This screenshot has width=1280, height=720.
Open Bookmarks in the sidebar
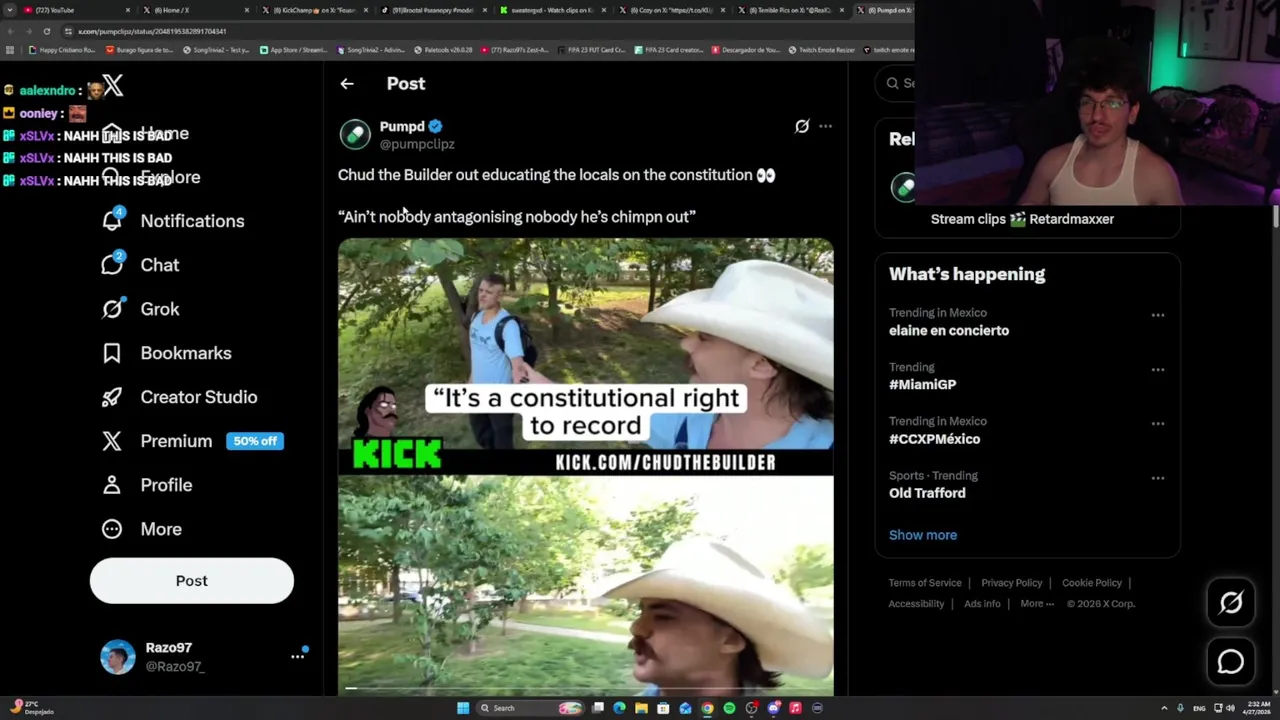166,353
